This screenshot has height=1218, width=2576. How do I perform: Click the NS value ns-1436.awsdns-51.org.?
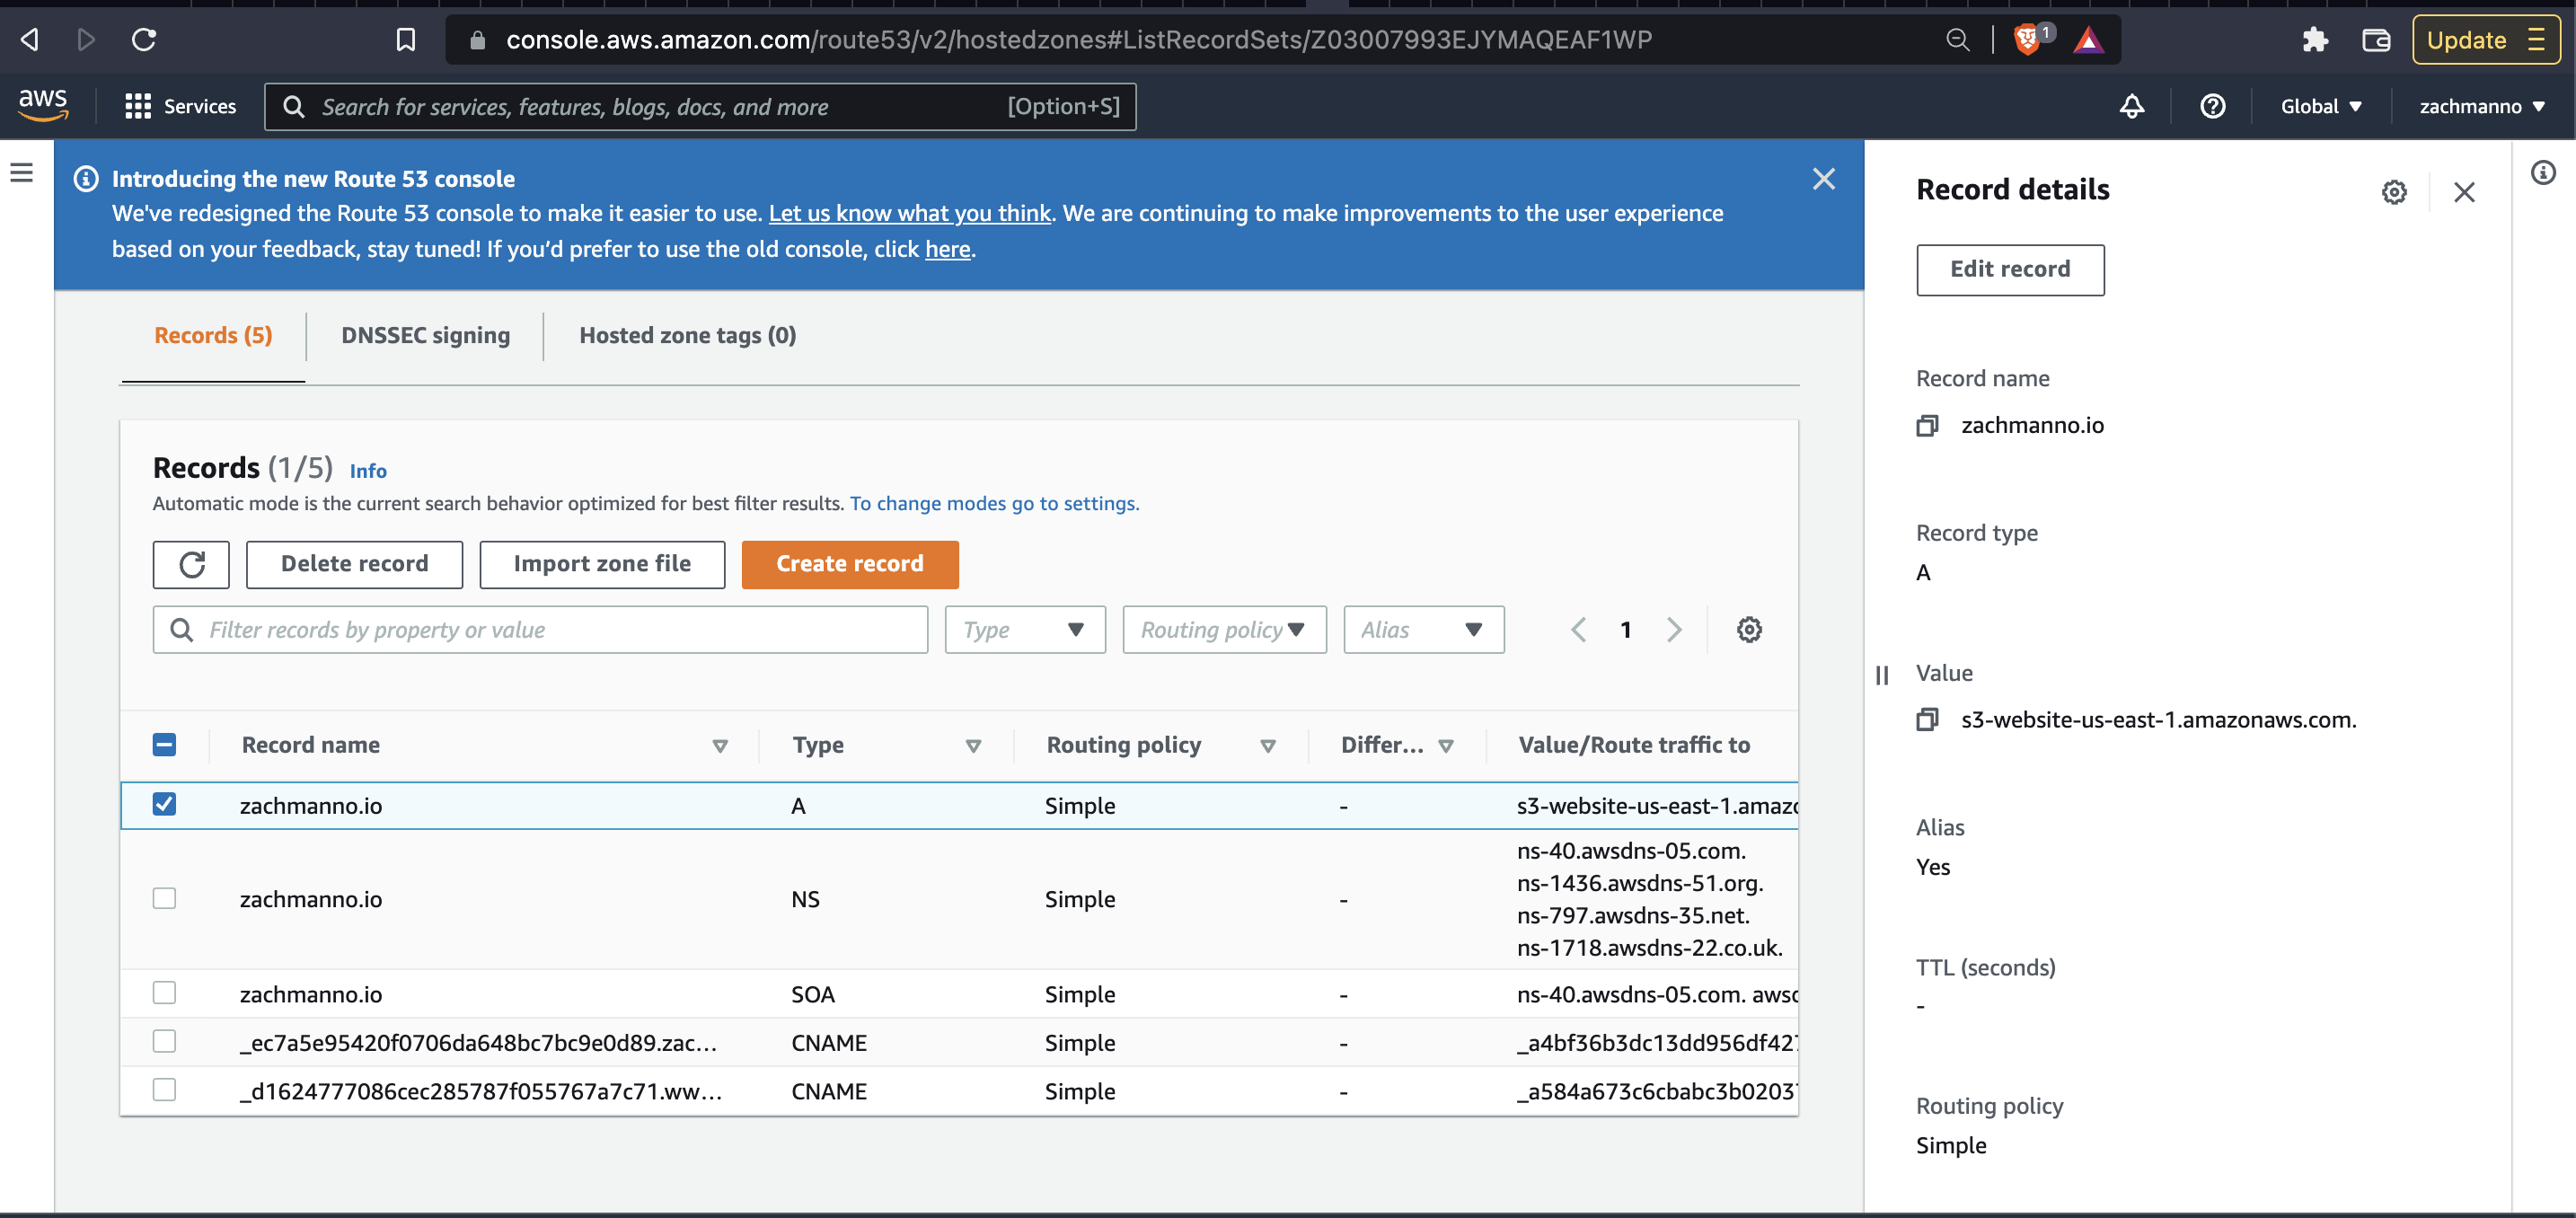[1640, 883]
